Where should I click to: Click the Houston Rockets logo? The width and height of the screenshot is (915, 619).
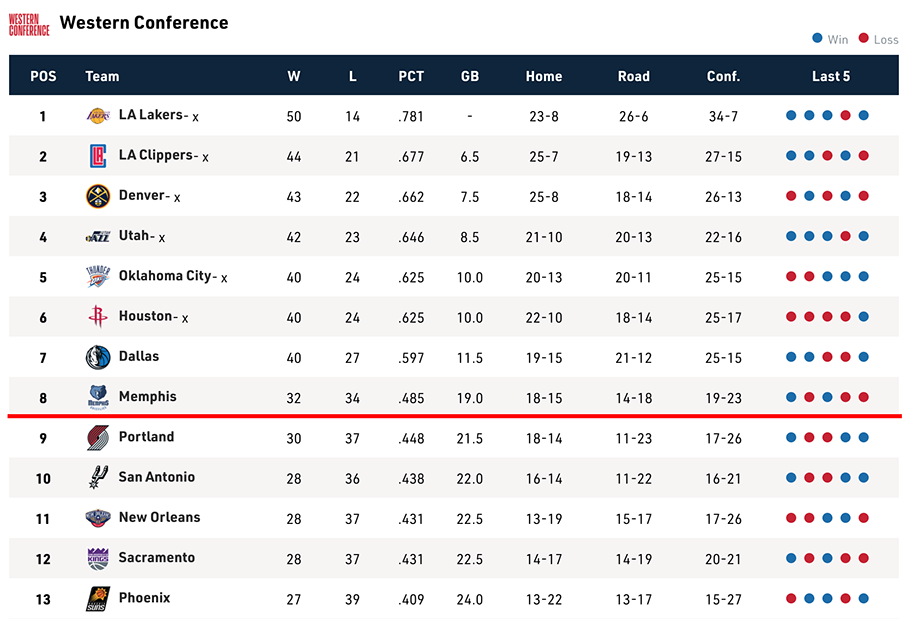[98, 317]
